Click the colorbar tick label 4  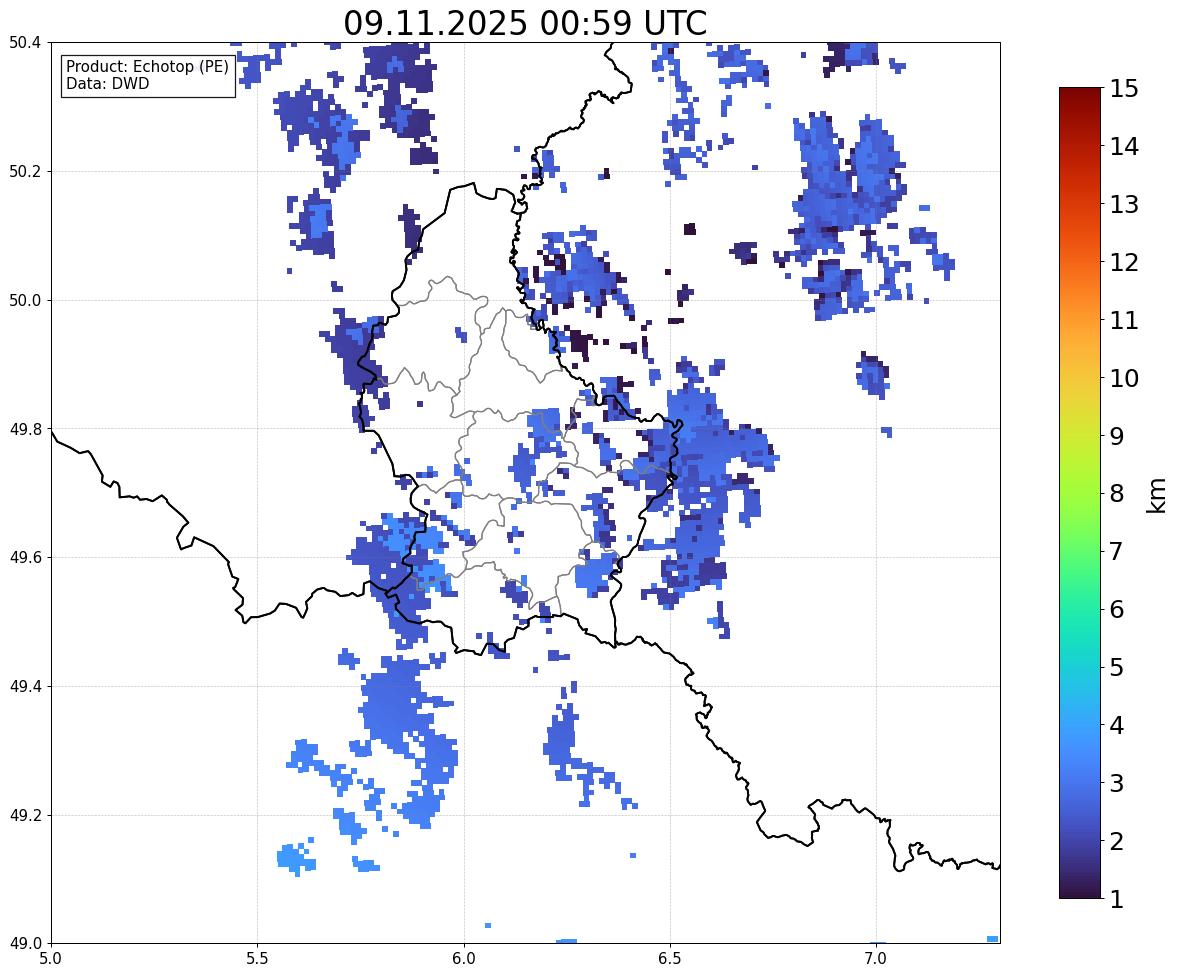click(x=1117, y=725)
